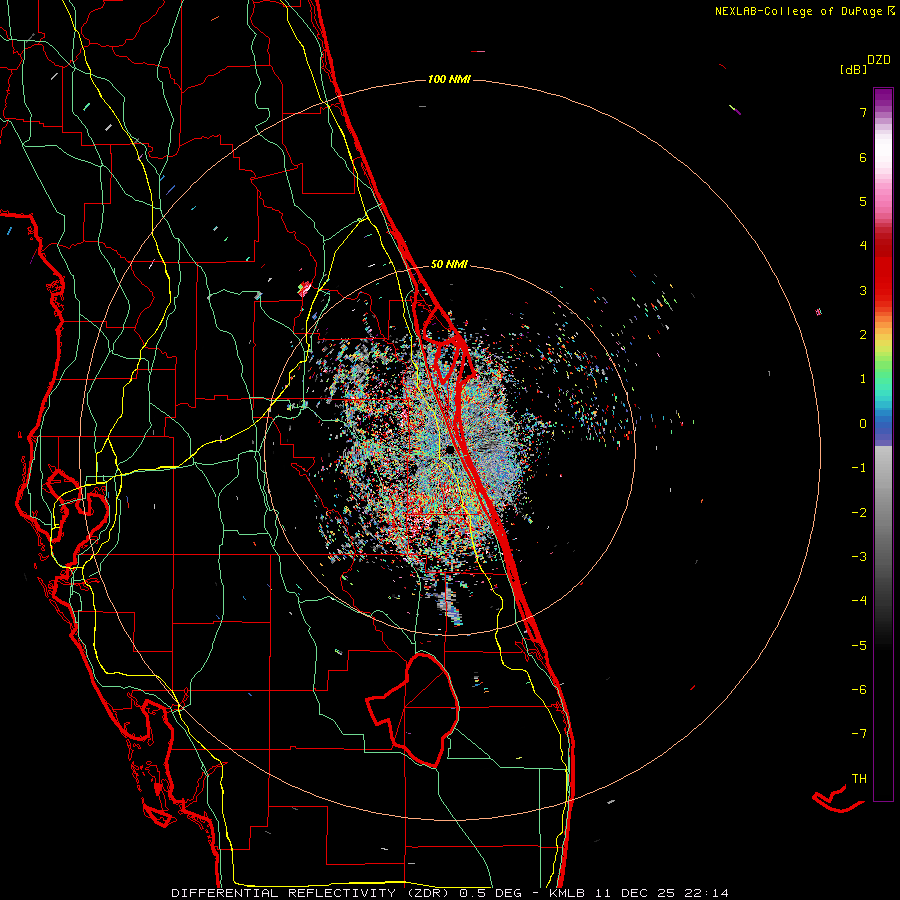Click the purple top segment of color bar
Screen dimensions: 900x900
(883, 99)
